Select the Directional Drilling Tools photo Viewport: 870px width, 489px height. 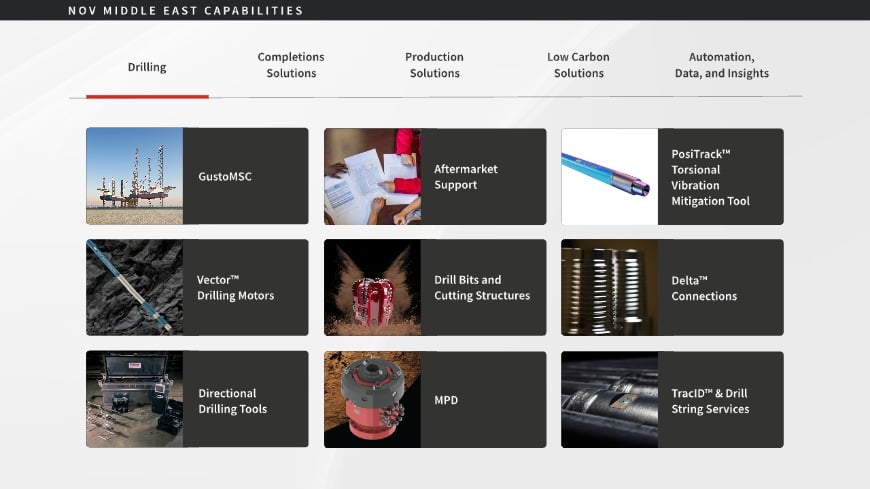(x=135, y=399)
